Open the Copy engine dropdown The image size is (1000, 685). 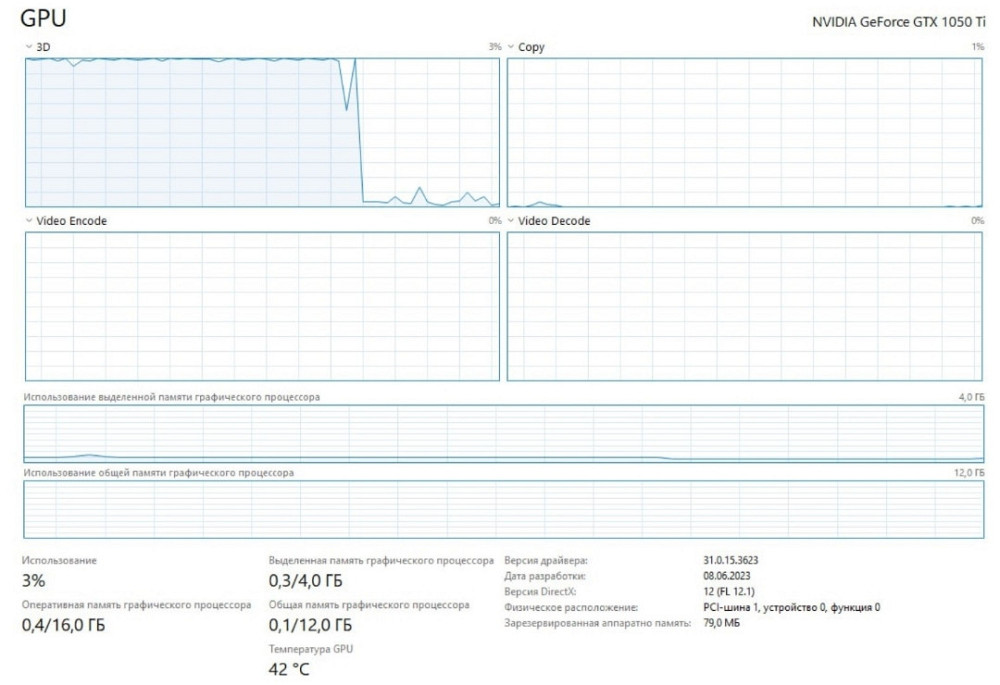pos(525,47)
